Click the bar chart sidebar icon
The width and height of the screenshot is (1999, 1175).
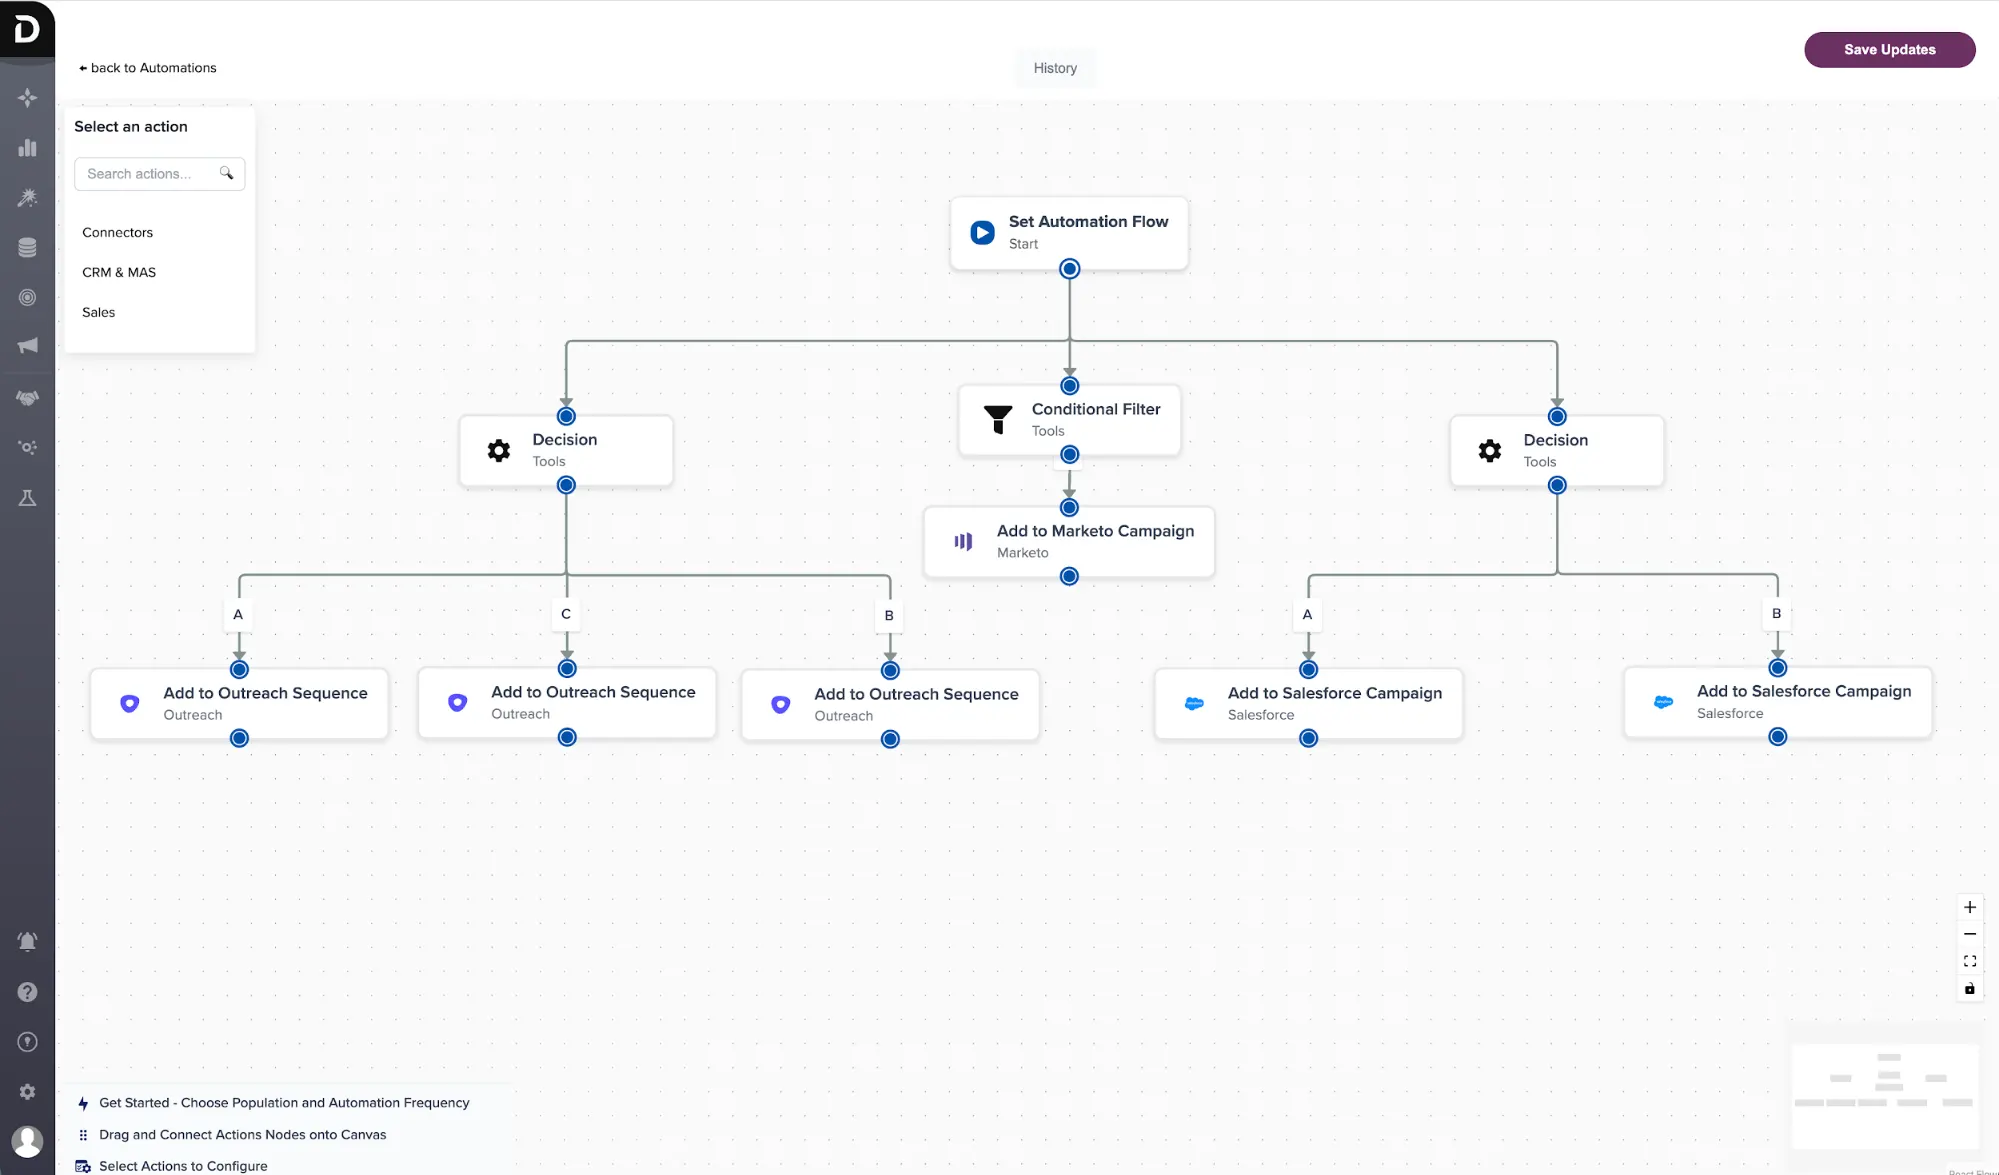click(x=27, y=148)
